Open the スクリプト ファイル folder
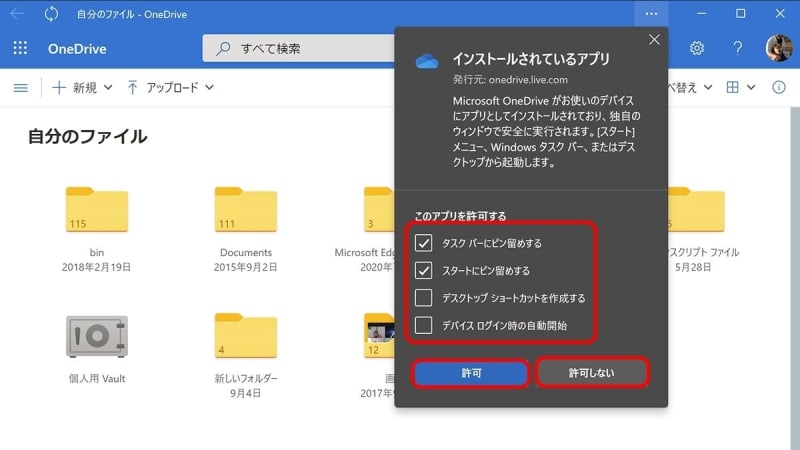The image size is (800, 450). [x=696, y=210]
